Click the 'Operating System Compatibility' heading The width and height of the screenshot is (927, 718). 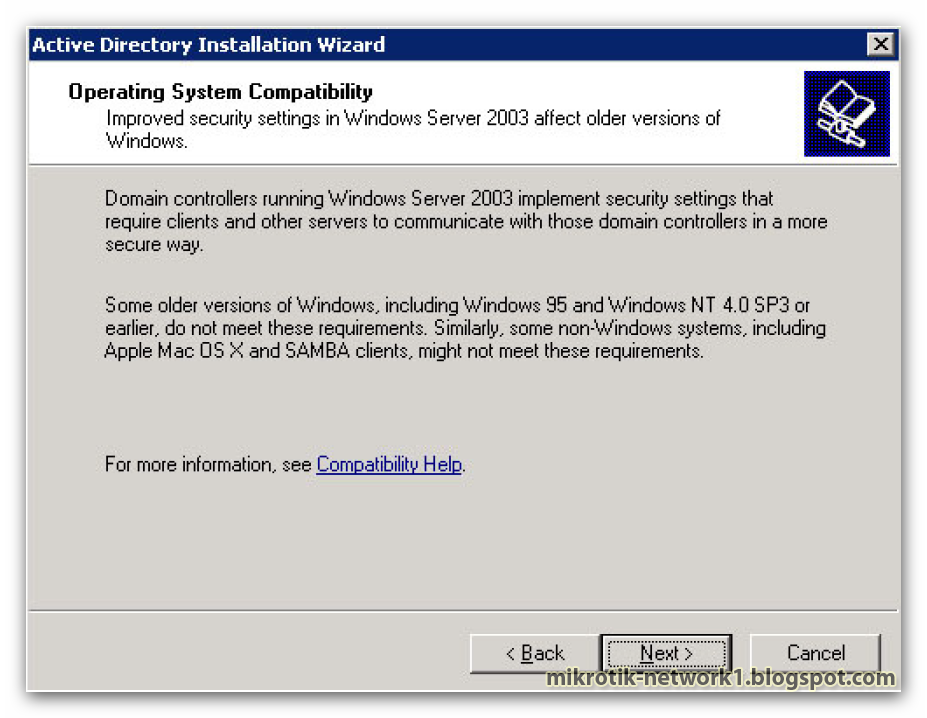tap(221, 92)
